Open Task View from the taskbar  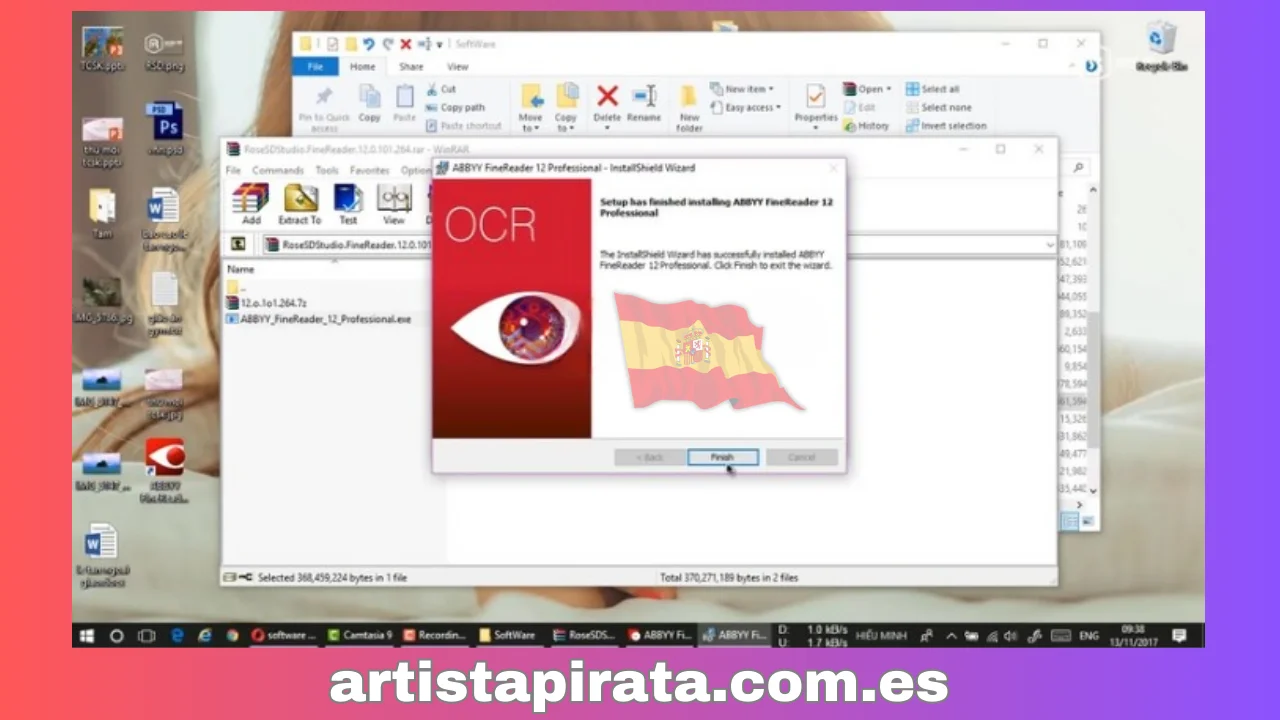coord(147,635)
